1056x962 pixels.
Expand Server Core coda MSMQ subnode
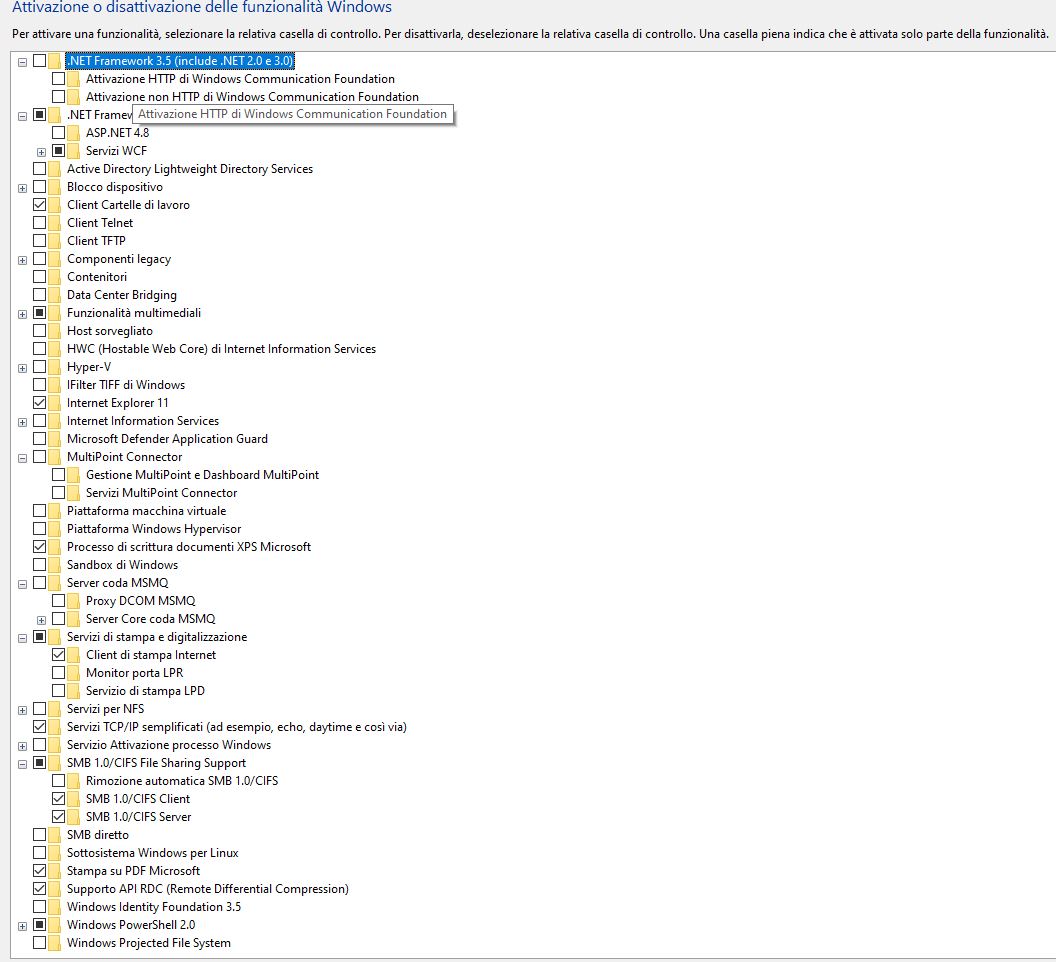coord(41,620)
